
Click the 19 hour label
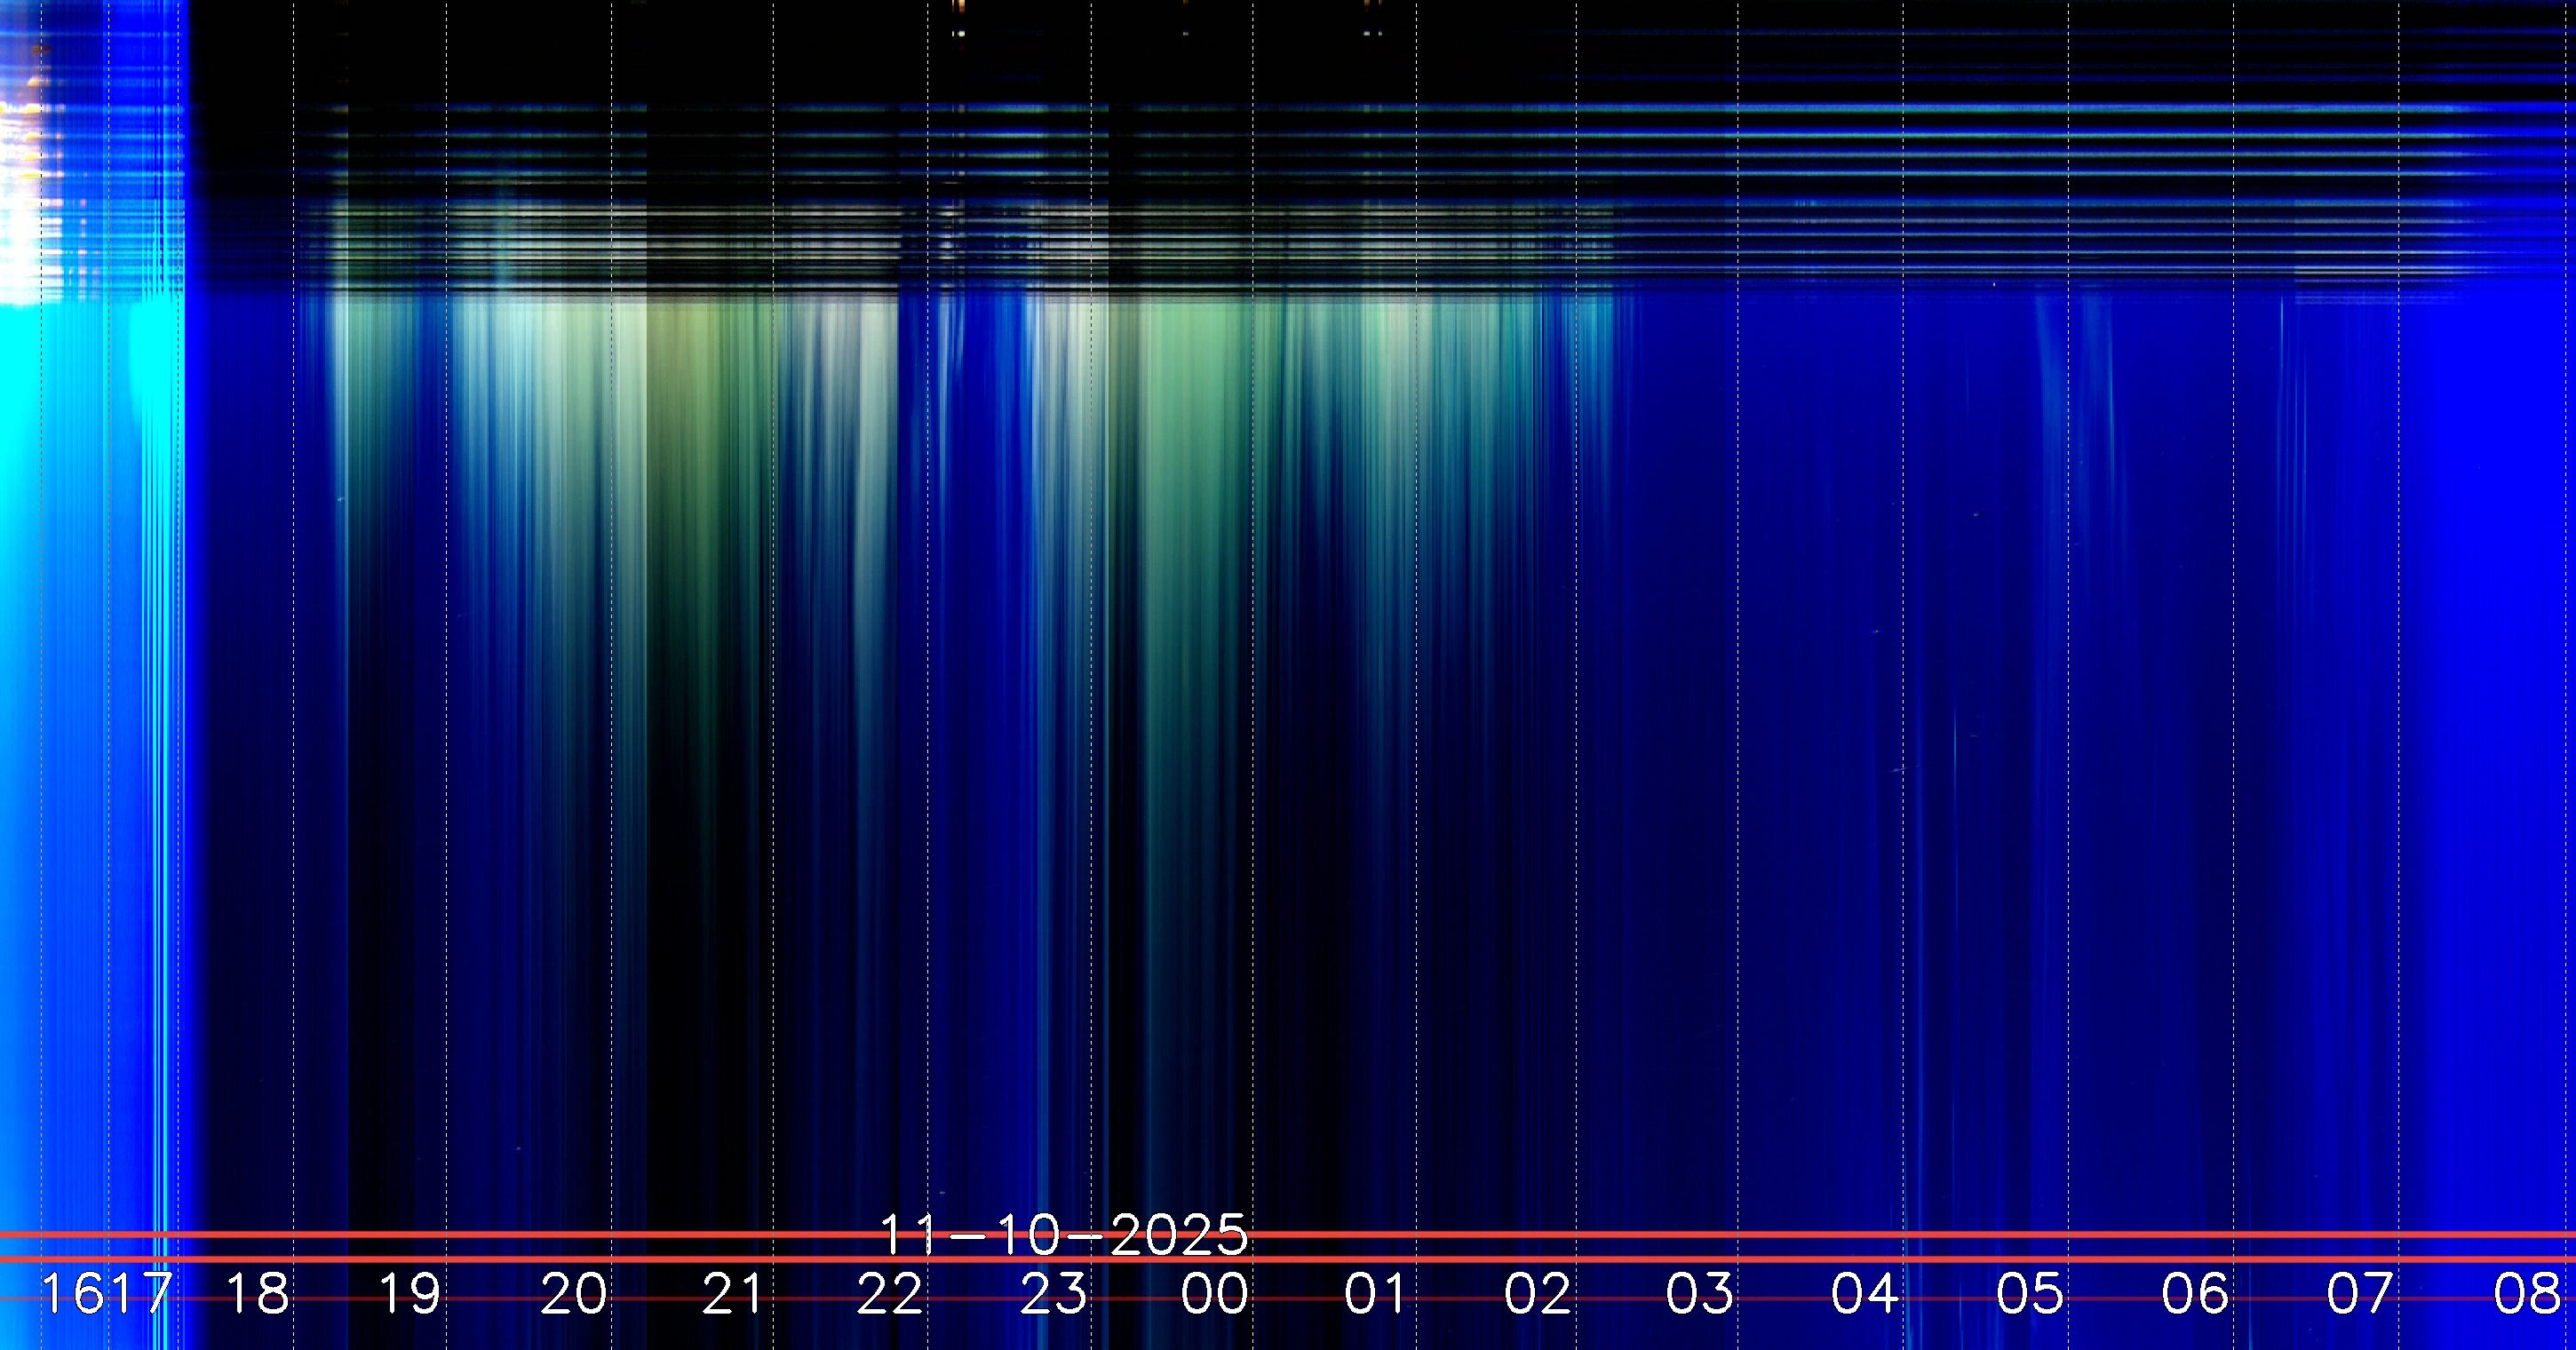click(x=410, y=1294)
